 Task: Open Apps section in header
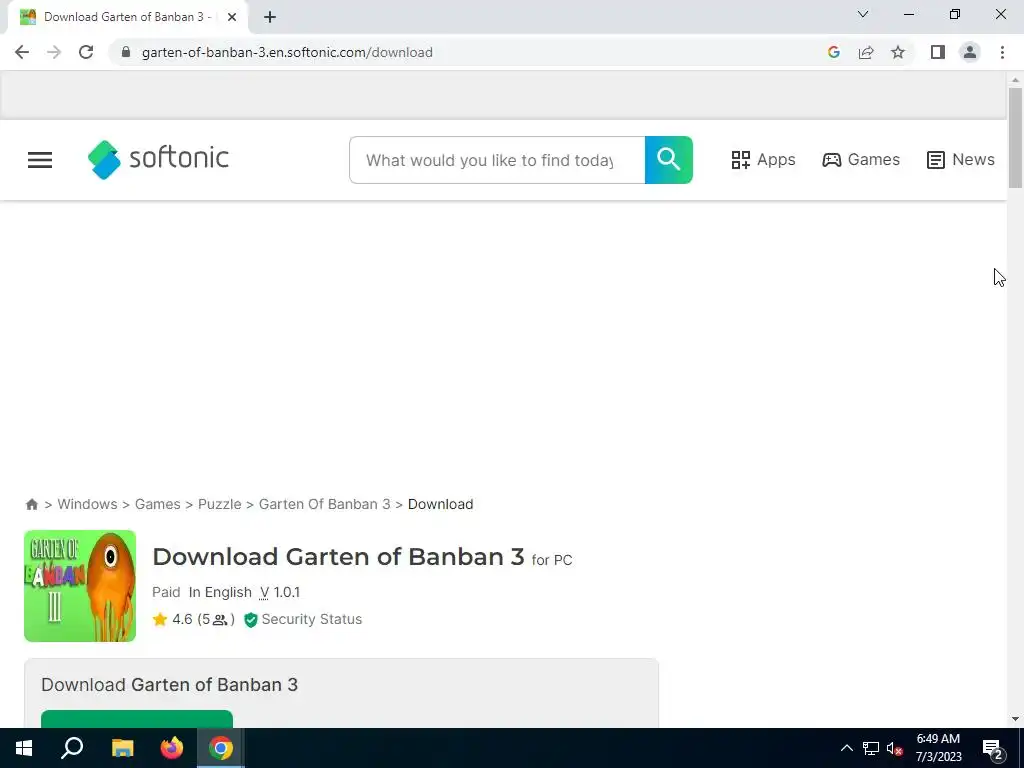pos(763,159)
